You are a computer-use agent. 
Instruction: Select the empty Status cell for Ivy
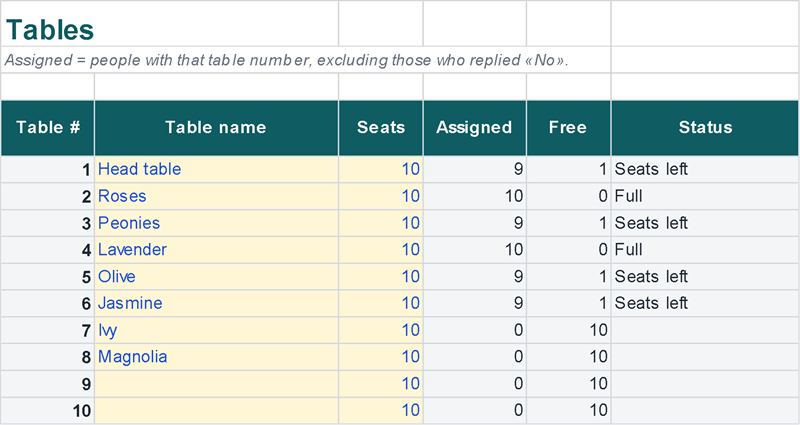click(705, 330)
